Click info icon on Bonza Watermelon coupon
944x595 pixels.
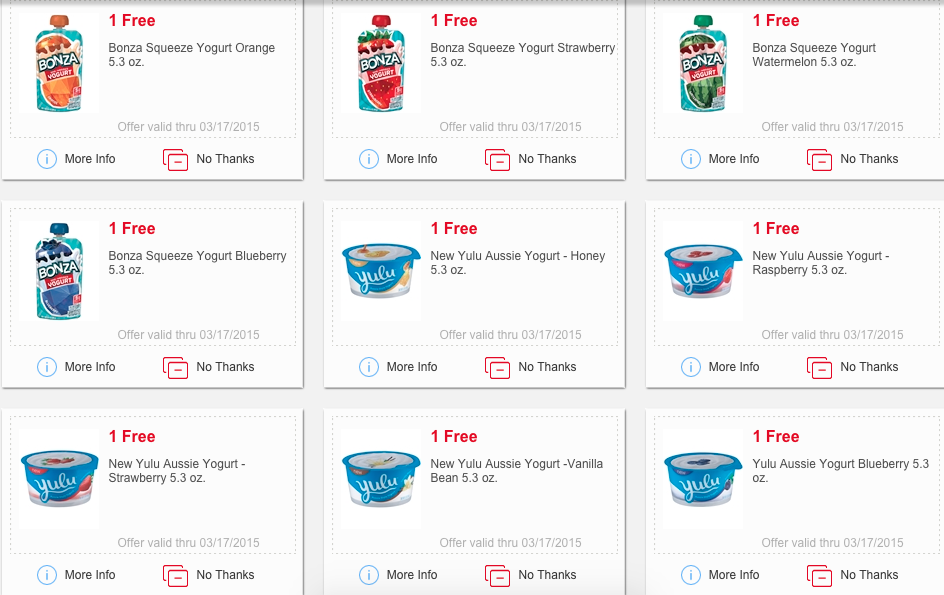(691, 159)
